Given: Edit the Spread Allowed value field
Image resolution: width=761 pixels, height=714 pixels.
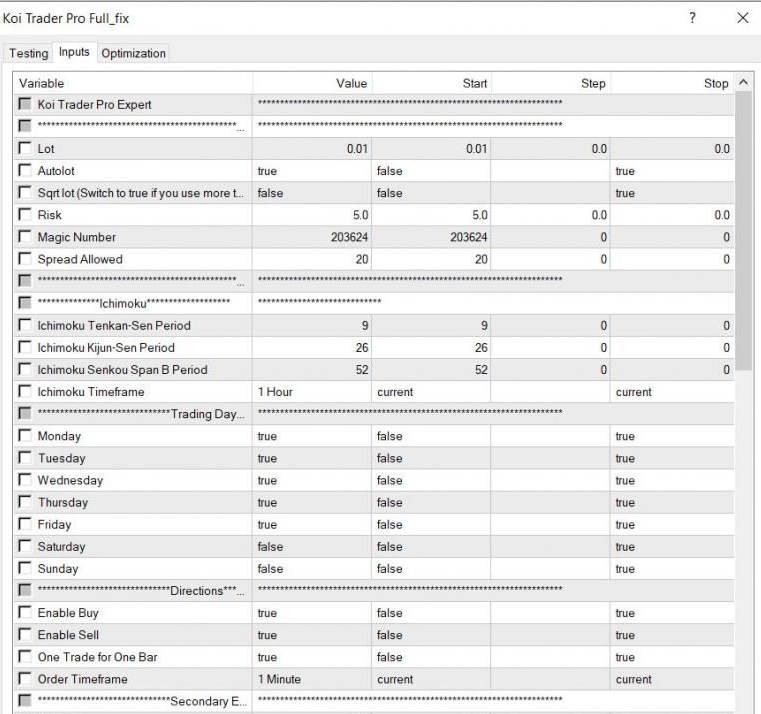Looking at the screenshot, I should (x=311, y=259).
